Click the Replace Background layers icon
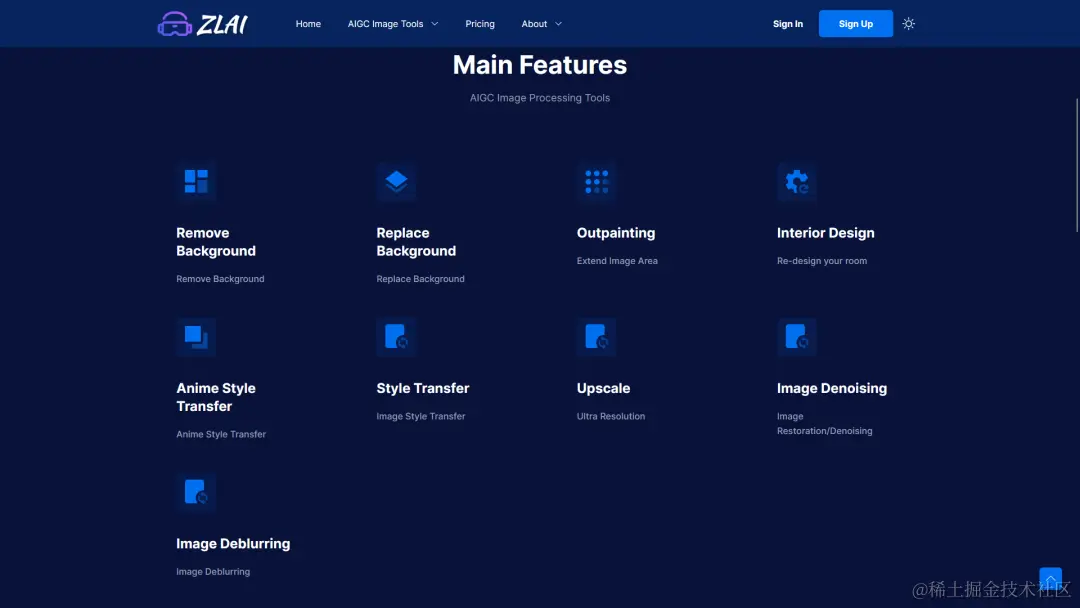The image size is (1080, 608). [396, 182]
